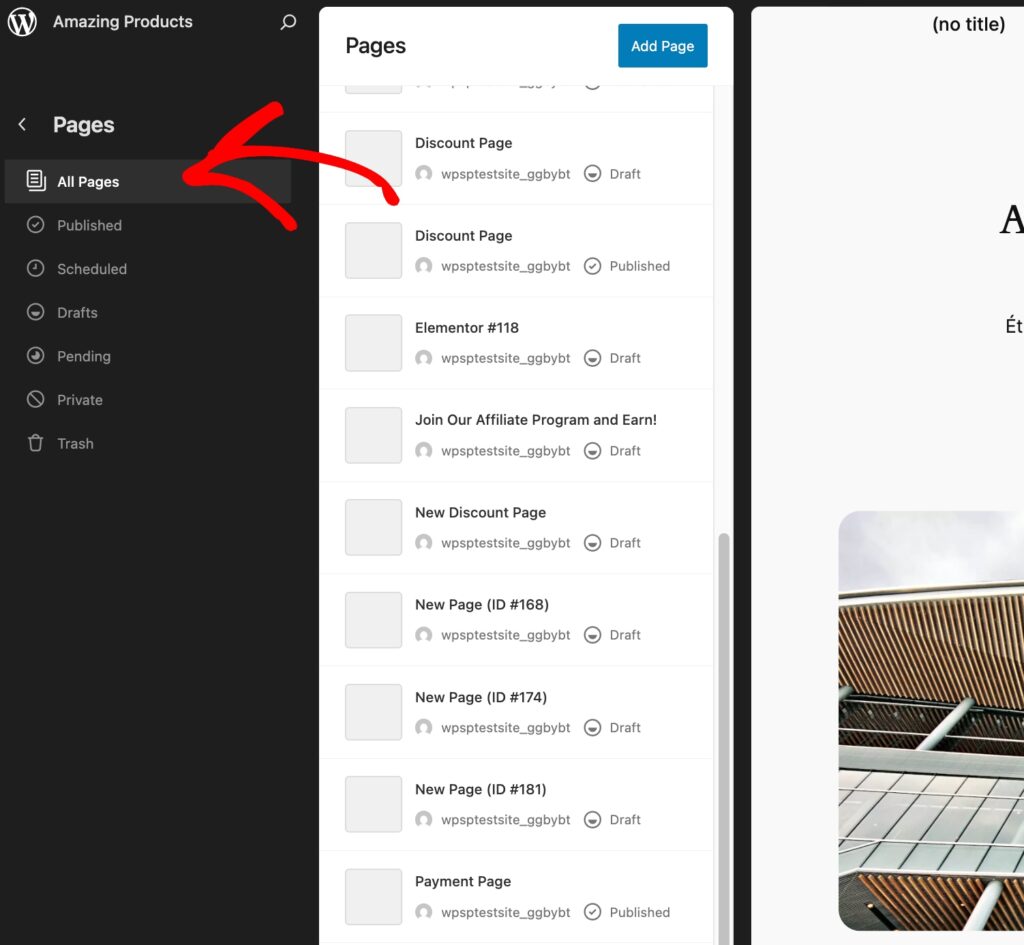Click the back chevron beside Pages

coord(22,125)
